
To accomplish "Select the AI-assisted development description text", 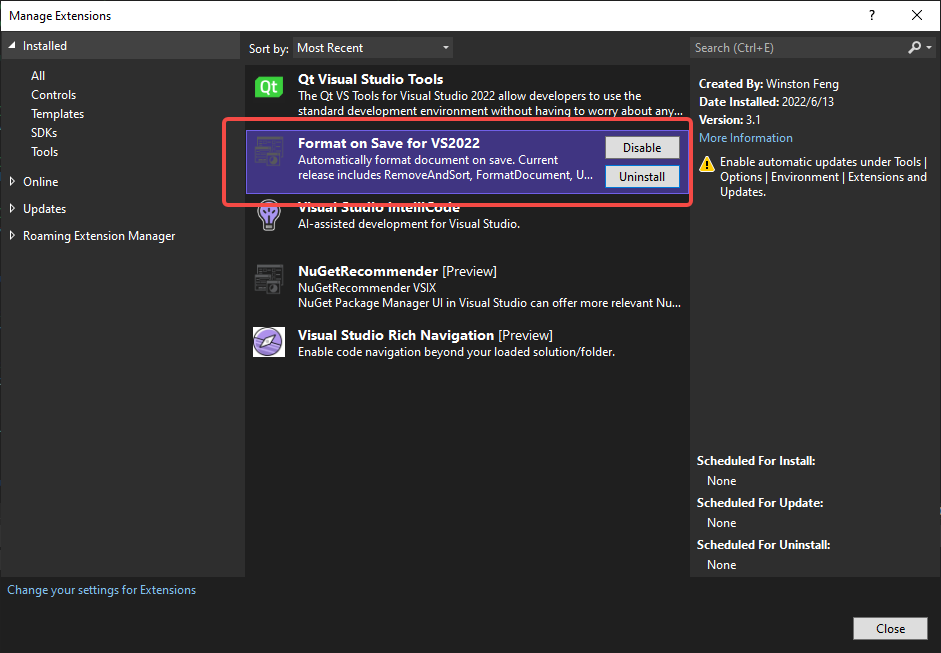I will point(409,224).
